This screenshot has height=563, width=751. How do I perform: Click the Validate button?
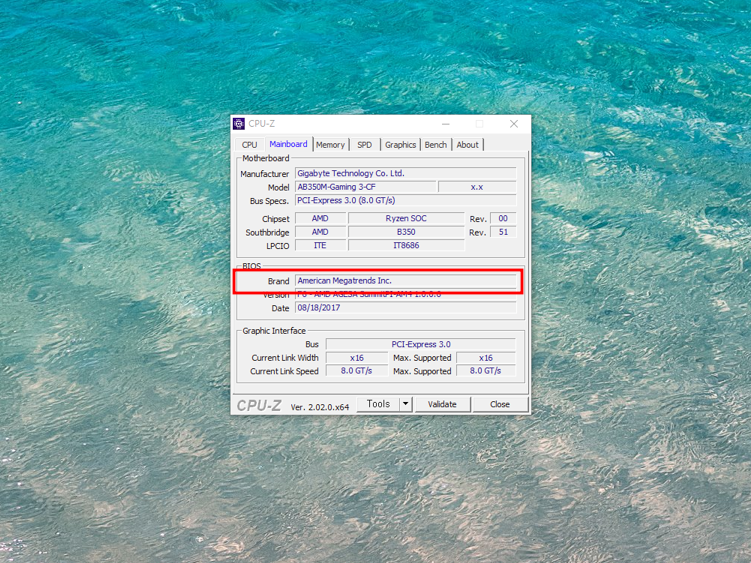click(x=442, y=404)
